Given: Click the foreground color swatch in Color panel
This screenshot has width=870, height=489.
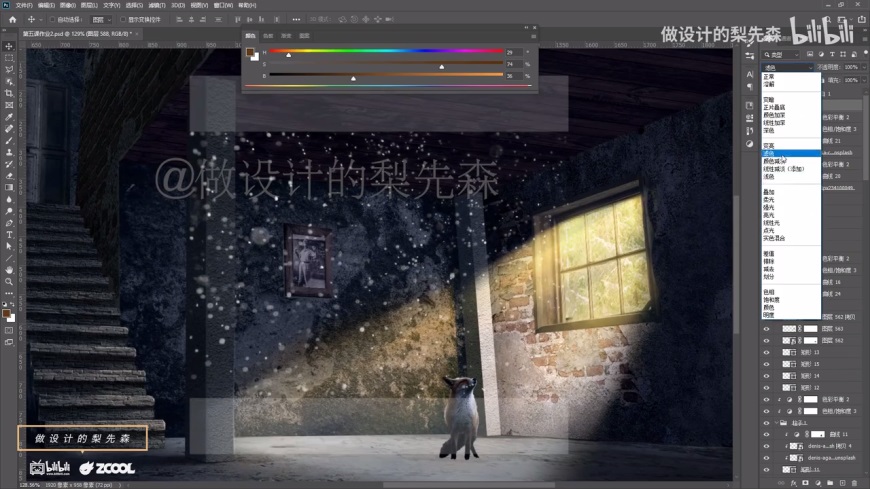Looking at the screenshot, I should [250, 52].
